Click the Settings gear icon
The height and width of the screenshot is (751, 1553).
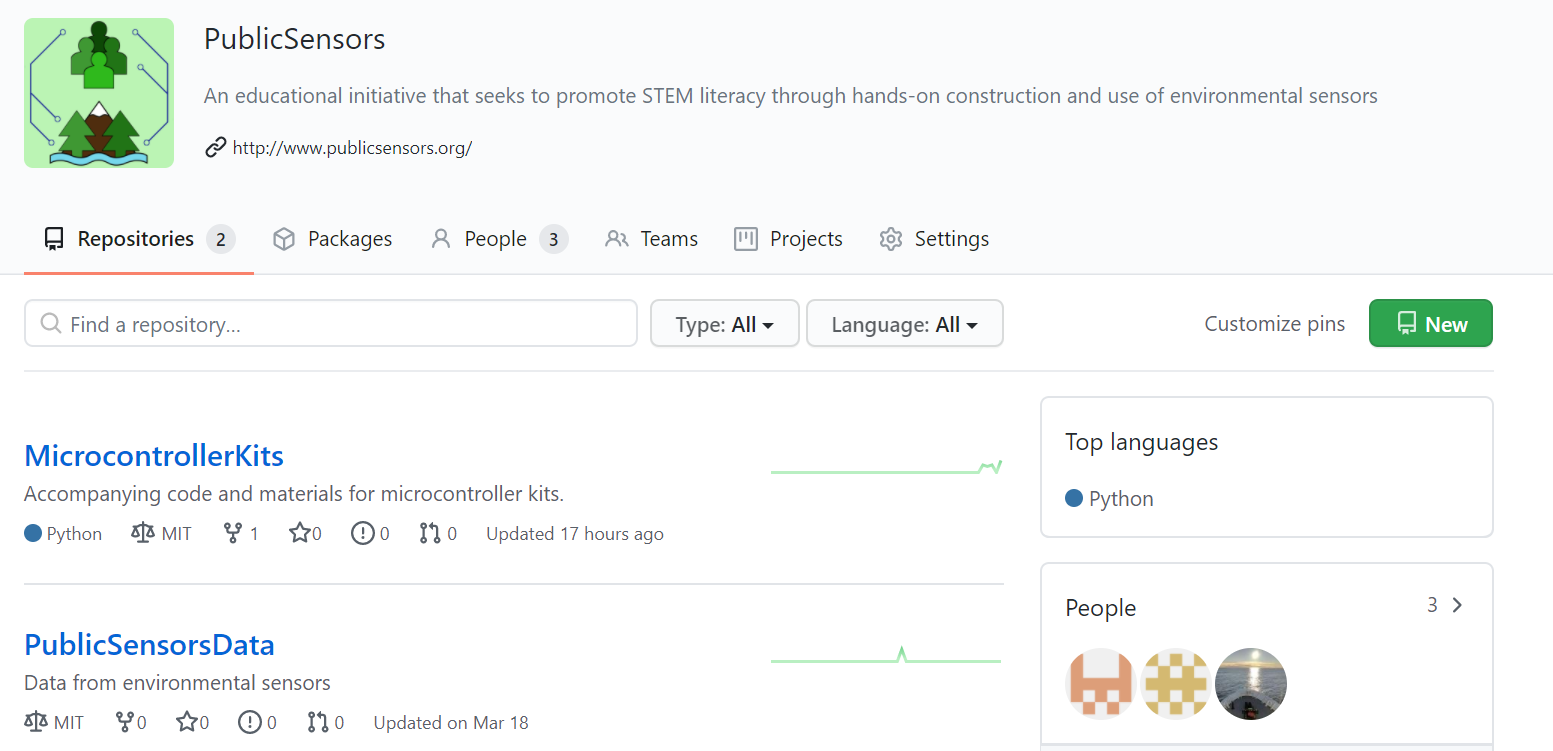pyautogui.click(x=890, y=238)
